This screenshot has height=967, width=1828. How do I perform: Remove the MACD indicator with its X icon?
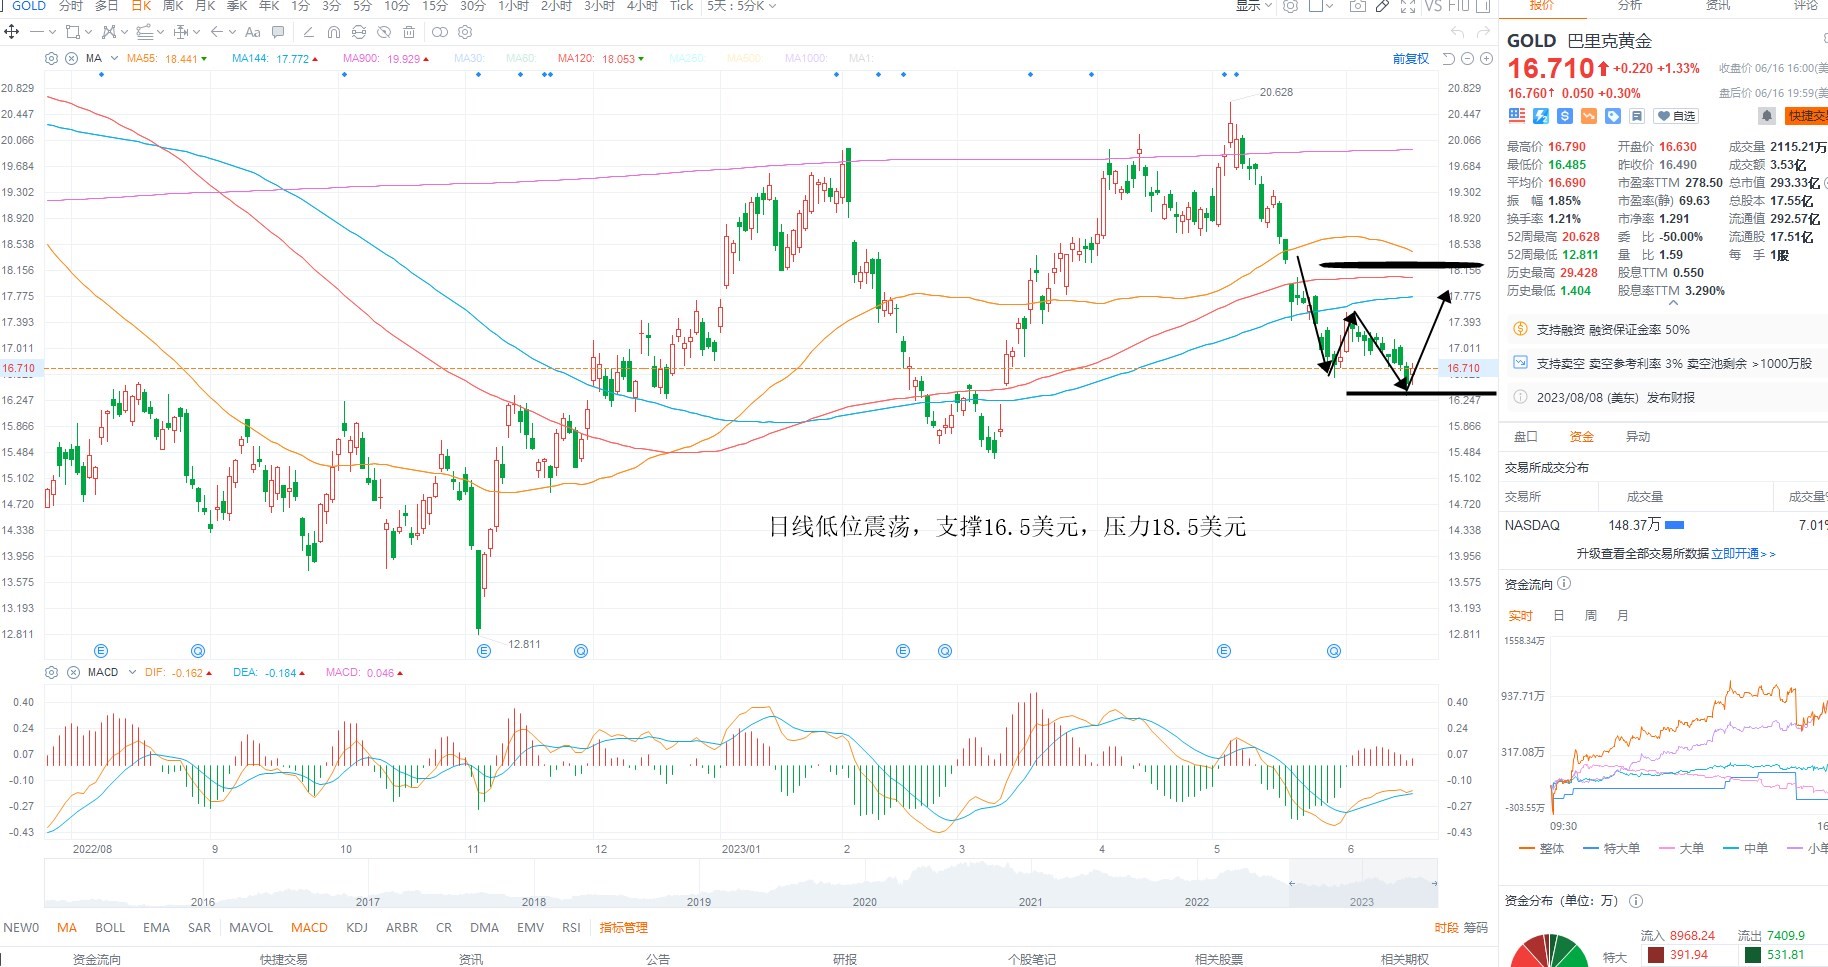pyautogui.click(x=73, y=672)
